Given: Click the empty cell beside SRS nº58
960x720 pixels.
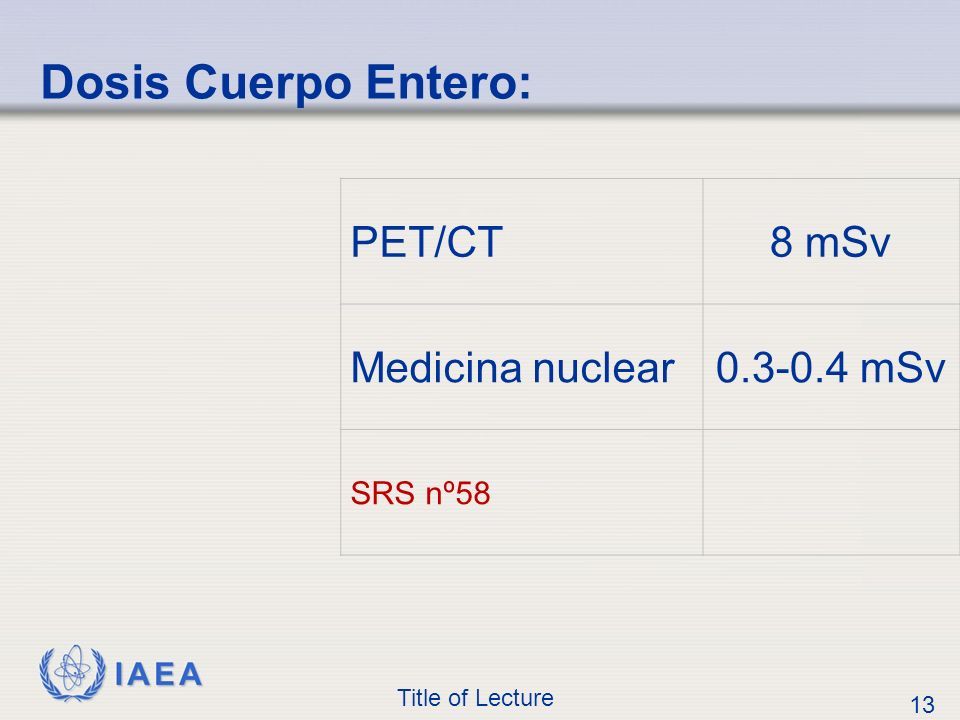Looking at the screenshot, I should 831,492.
